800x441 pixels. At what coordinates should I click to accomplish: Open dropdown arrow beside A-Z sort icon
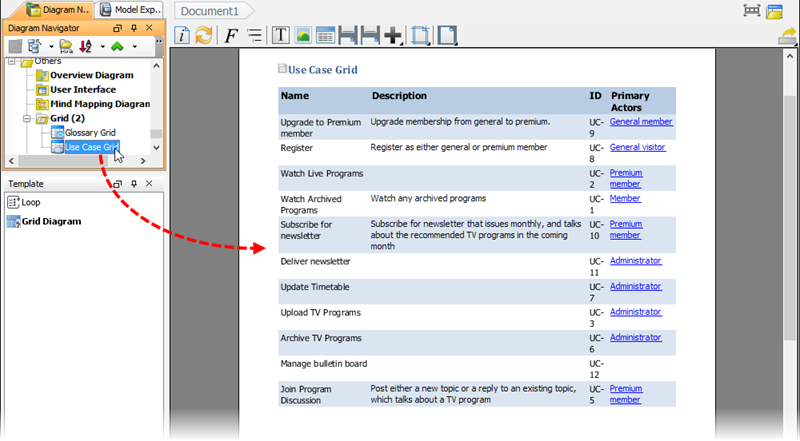coord(102,47)
